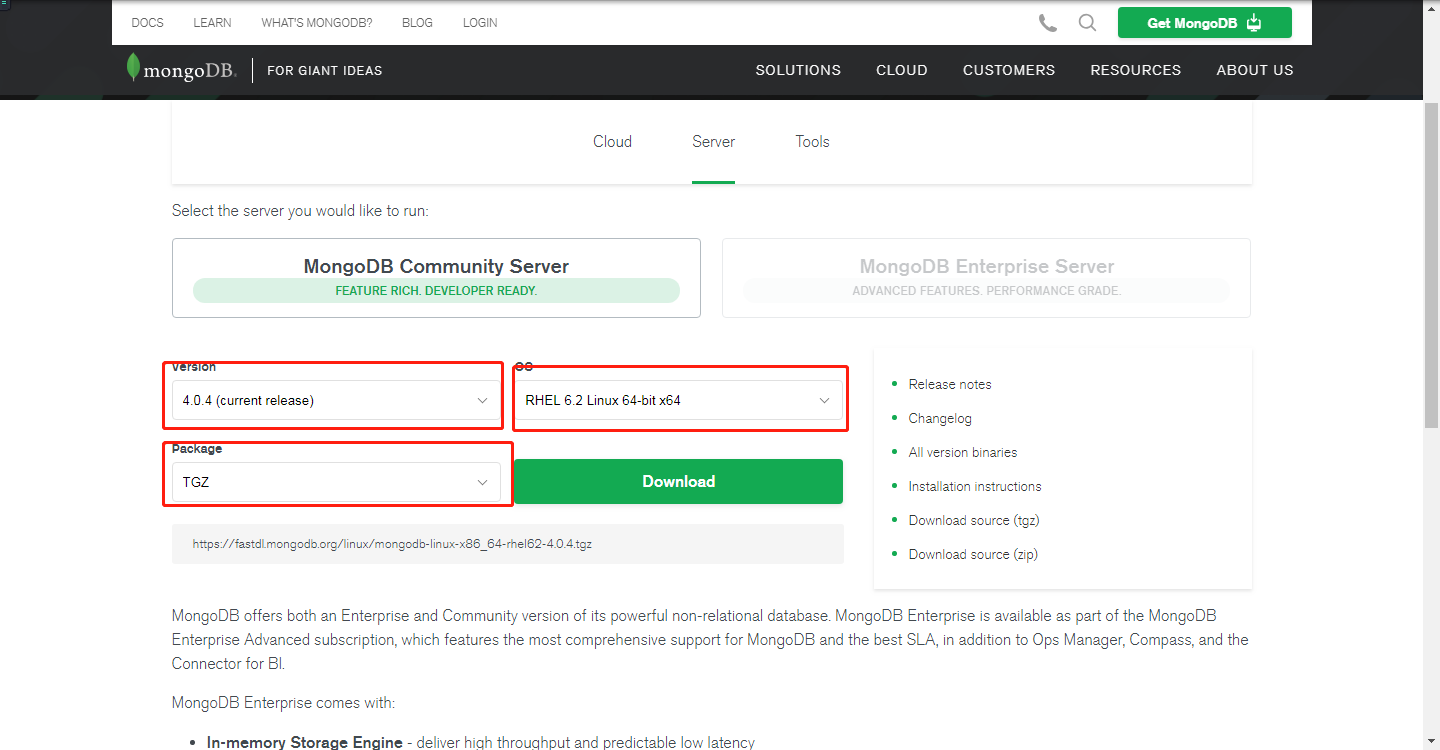Open Installation instructions link
The image size is (1440, 750).
coord(975,486)
